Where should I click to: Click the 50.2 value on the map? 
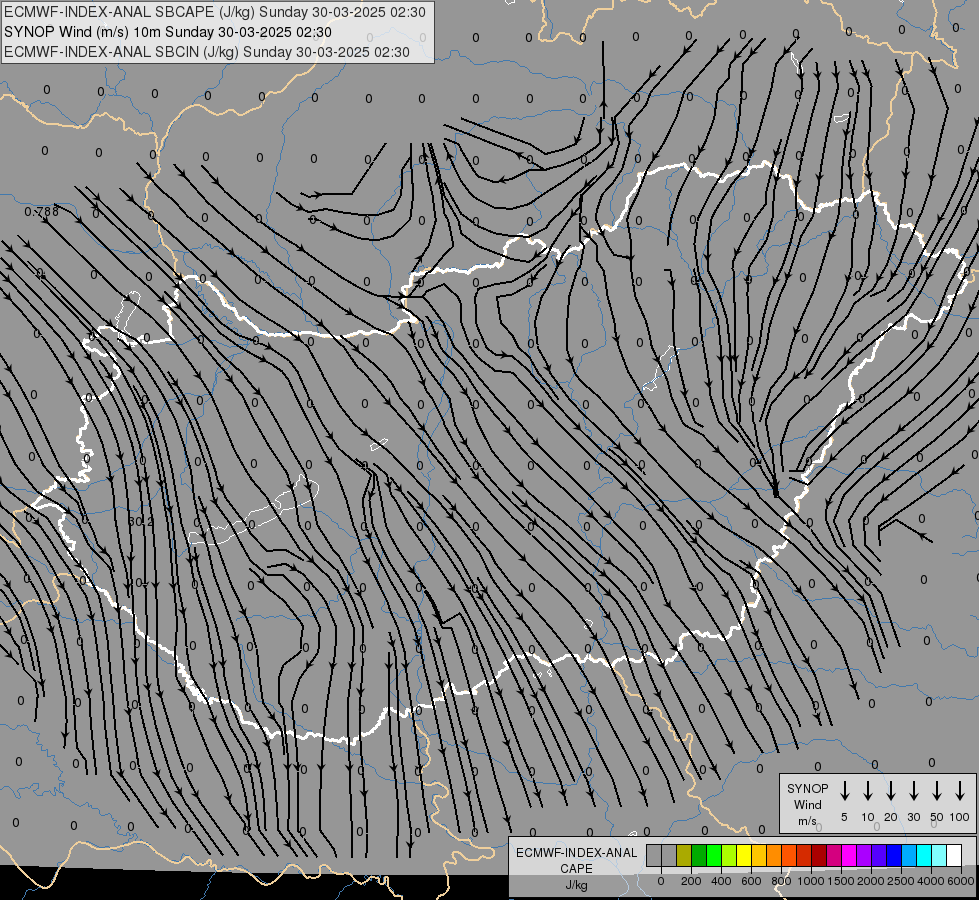pyautogui.click(x=140, y=522)
